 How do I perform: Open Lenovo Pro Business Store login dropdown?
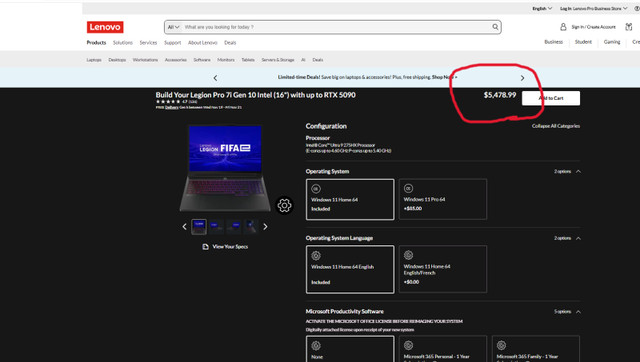pyautogui.click(x=593, y=8)
